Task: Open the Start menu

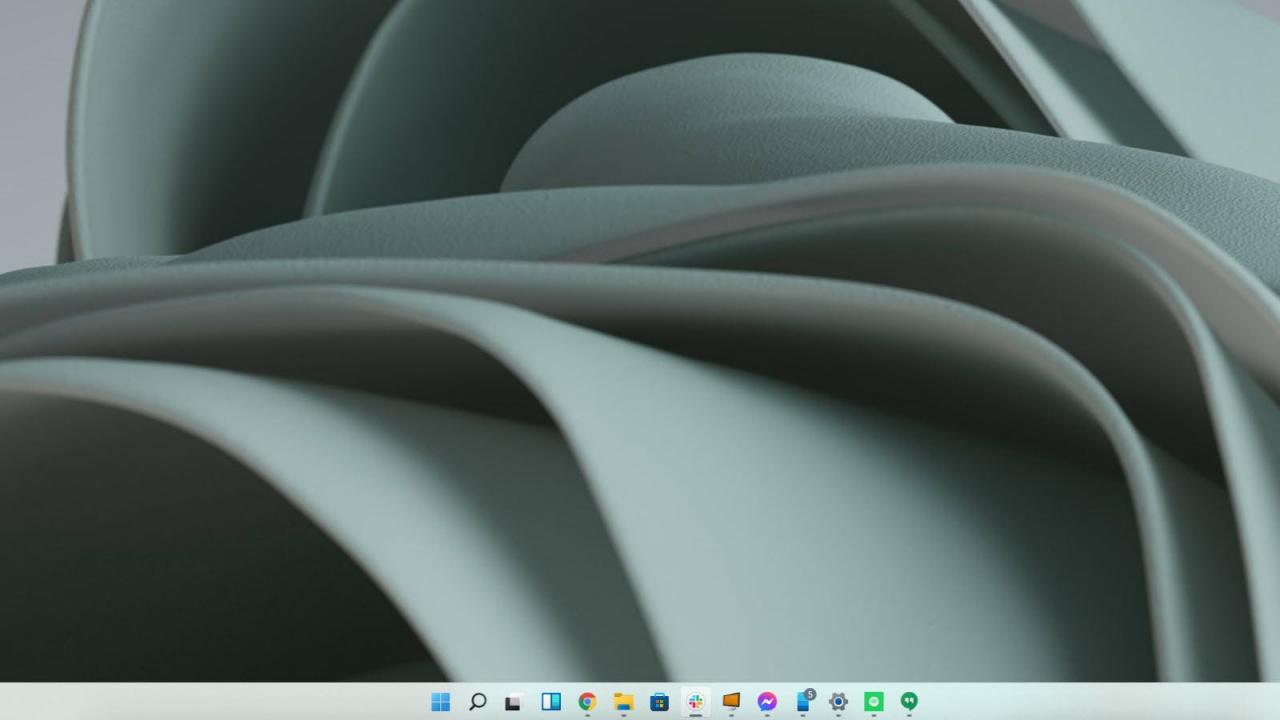Action: (x=441, y=702)
